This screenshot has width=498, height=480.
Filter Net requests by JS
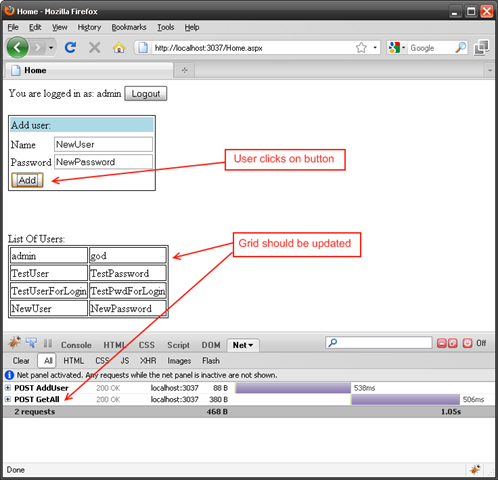pyautogui.click(x=125, y=361)
